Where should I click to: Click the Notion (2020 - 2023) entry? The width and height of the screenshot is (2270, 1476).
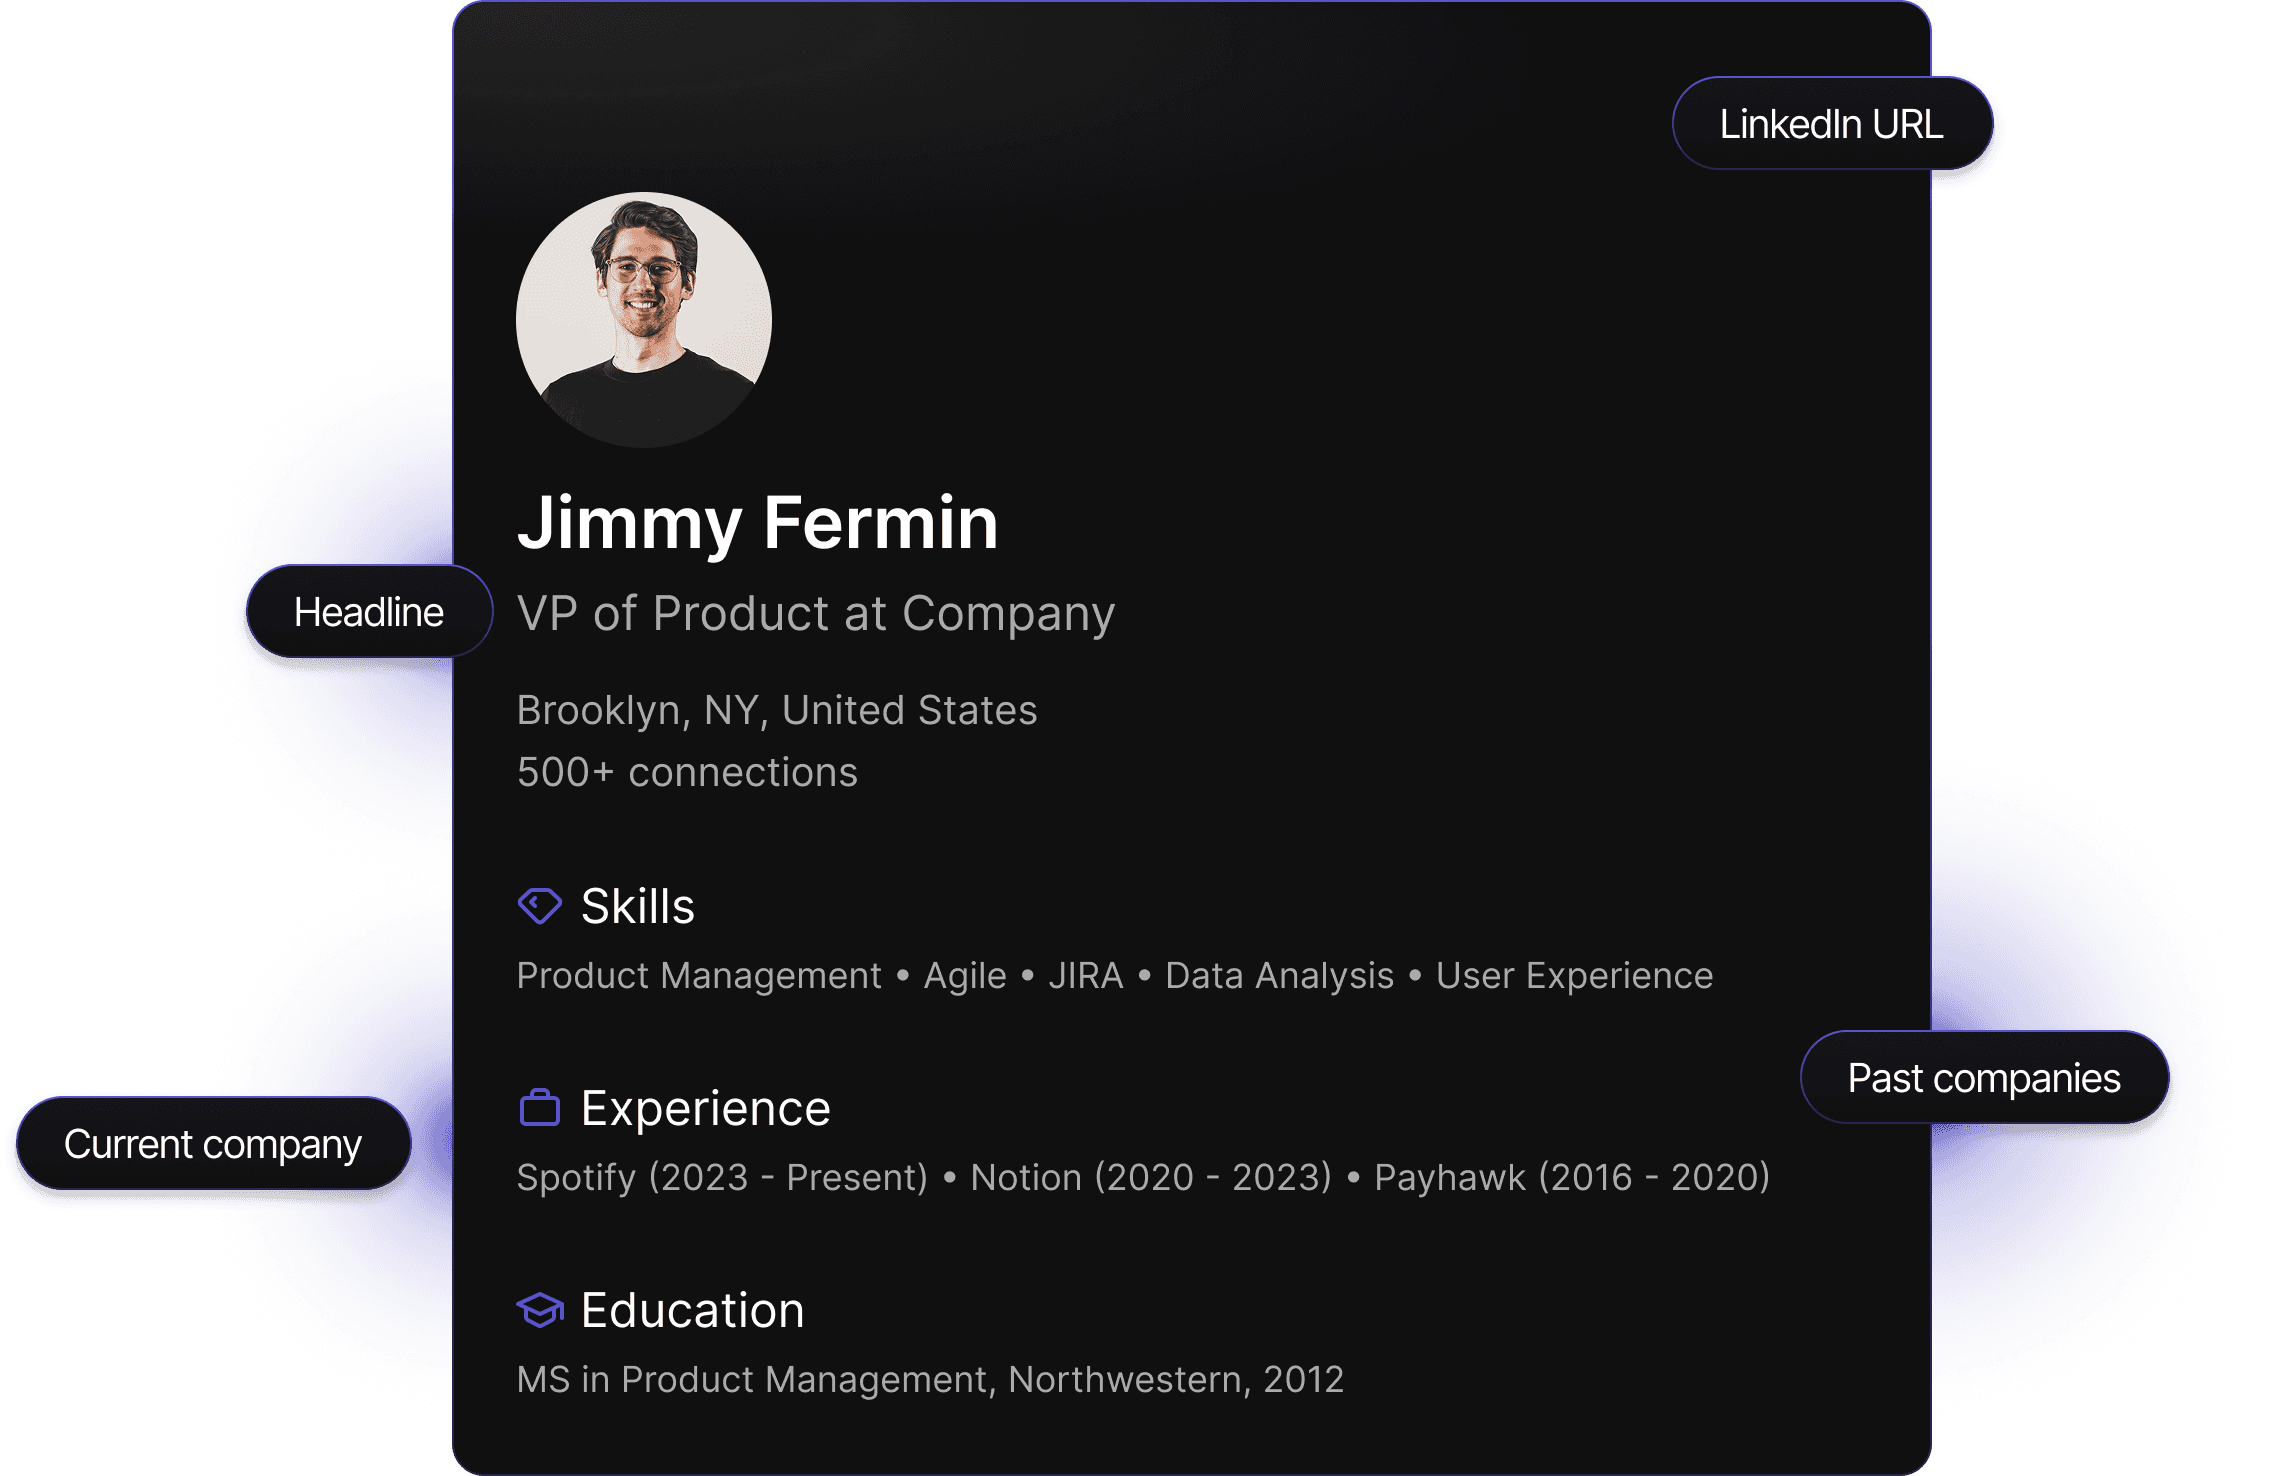[x=1150, y=1177]
